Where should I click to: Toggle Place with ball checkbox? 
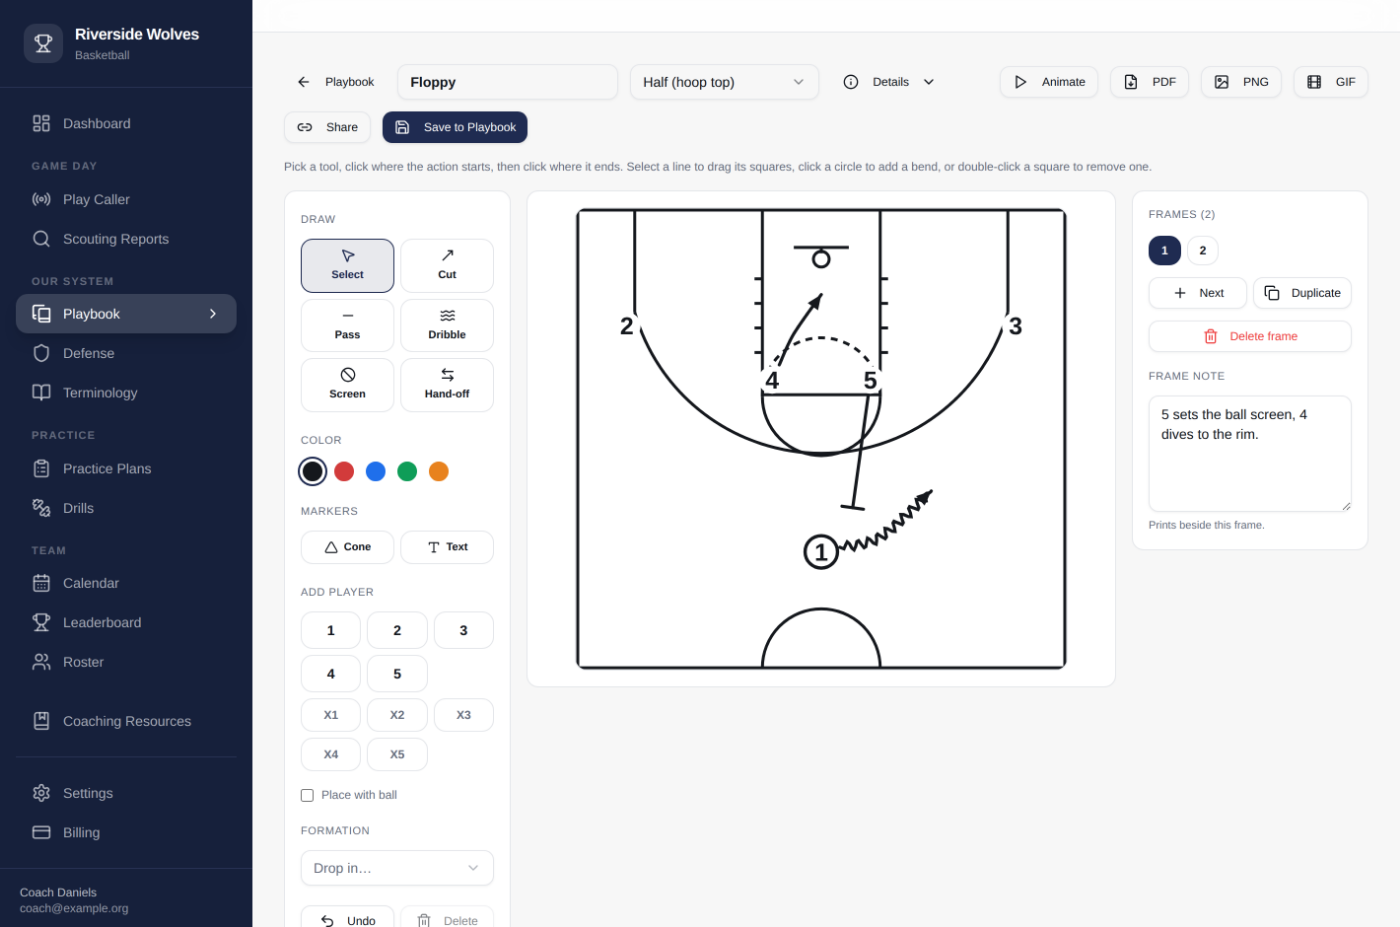(307, 795)
